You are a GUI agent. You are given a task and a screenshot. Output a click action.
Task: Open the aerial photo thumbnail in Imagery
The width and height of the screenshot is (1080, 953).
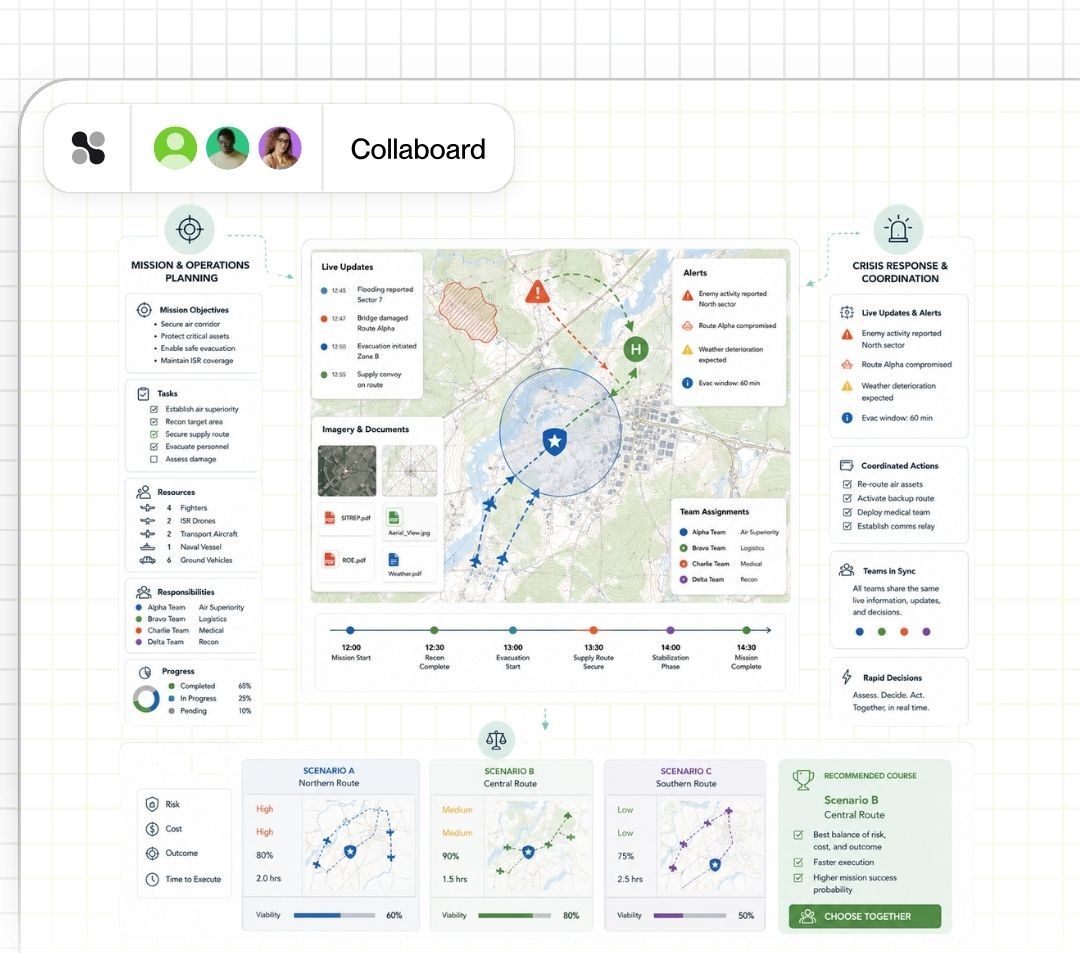pos(347,470)
